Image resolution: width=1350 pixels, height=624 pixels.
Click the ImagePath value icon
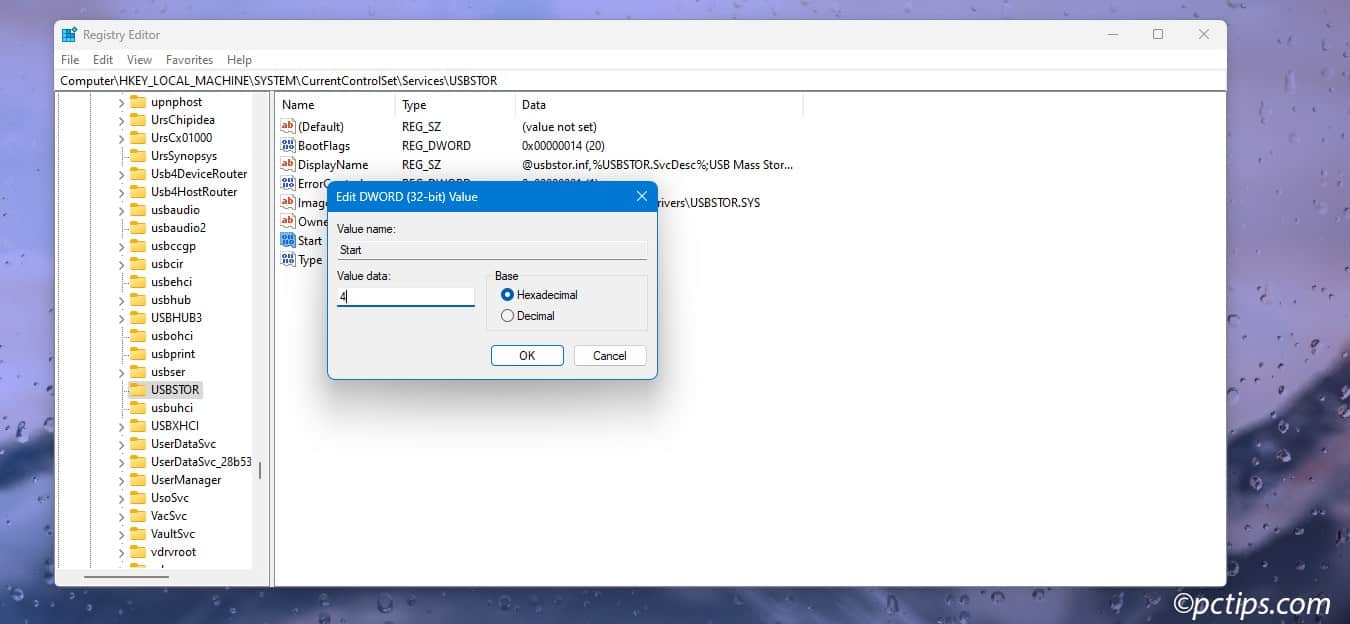(288, 203)
